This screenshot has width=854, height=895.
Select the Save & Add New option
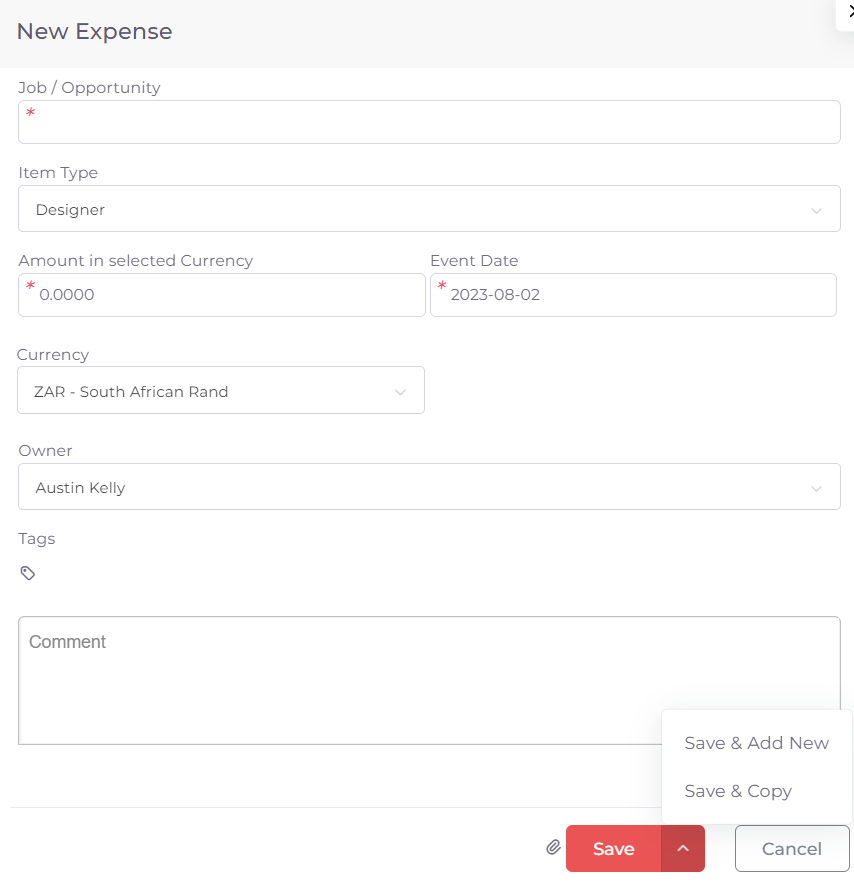pyautogui.click(x=756, y=743)
